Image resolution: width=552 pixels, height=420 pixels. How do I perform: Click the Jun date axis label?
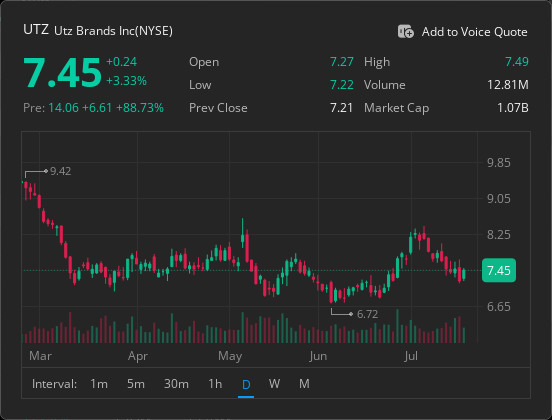318,356
